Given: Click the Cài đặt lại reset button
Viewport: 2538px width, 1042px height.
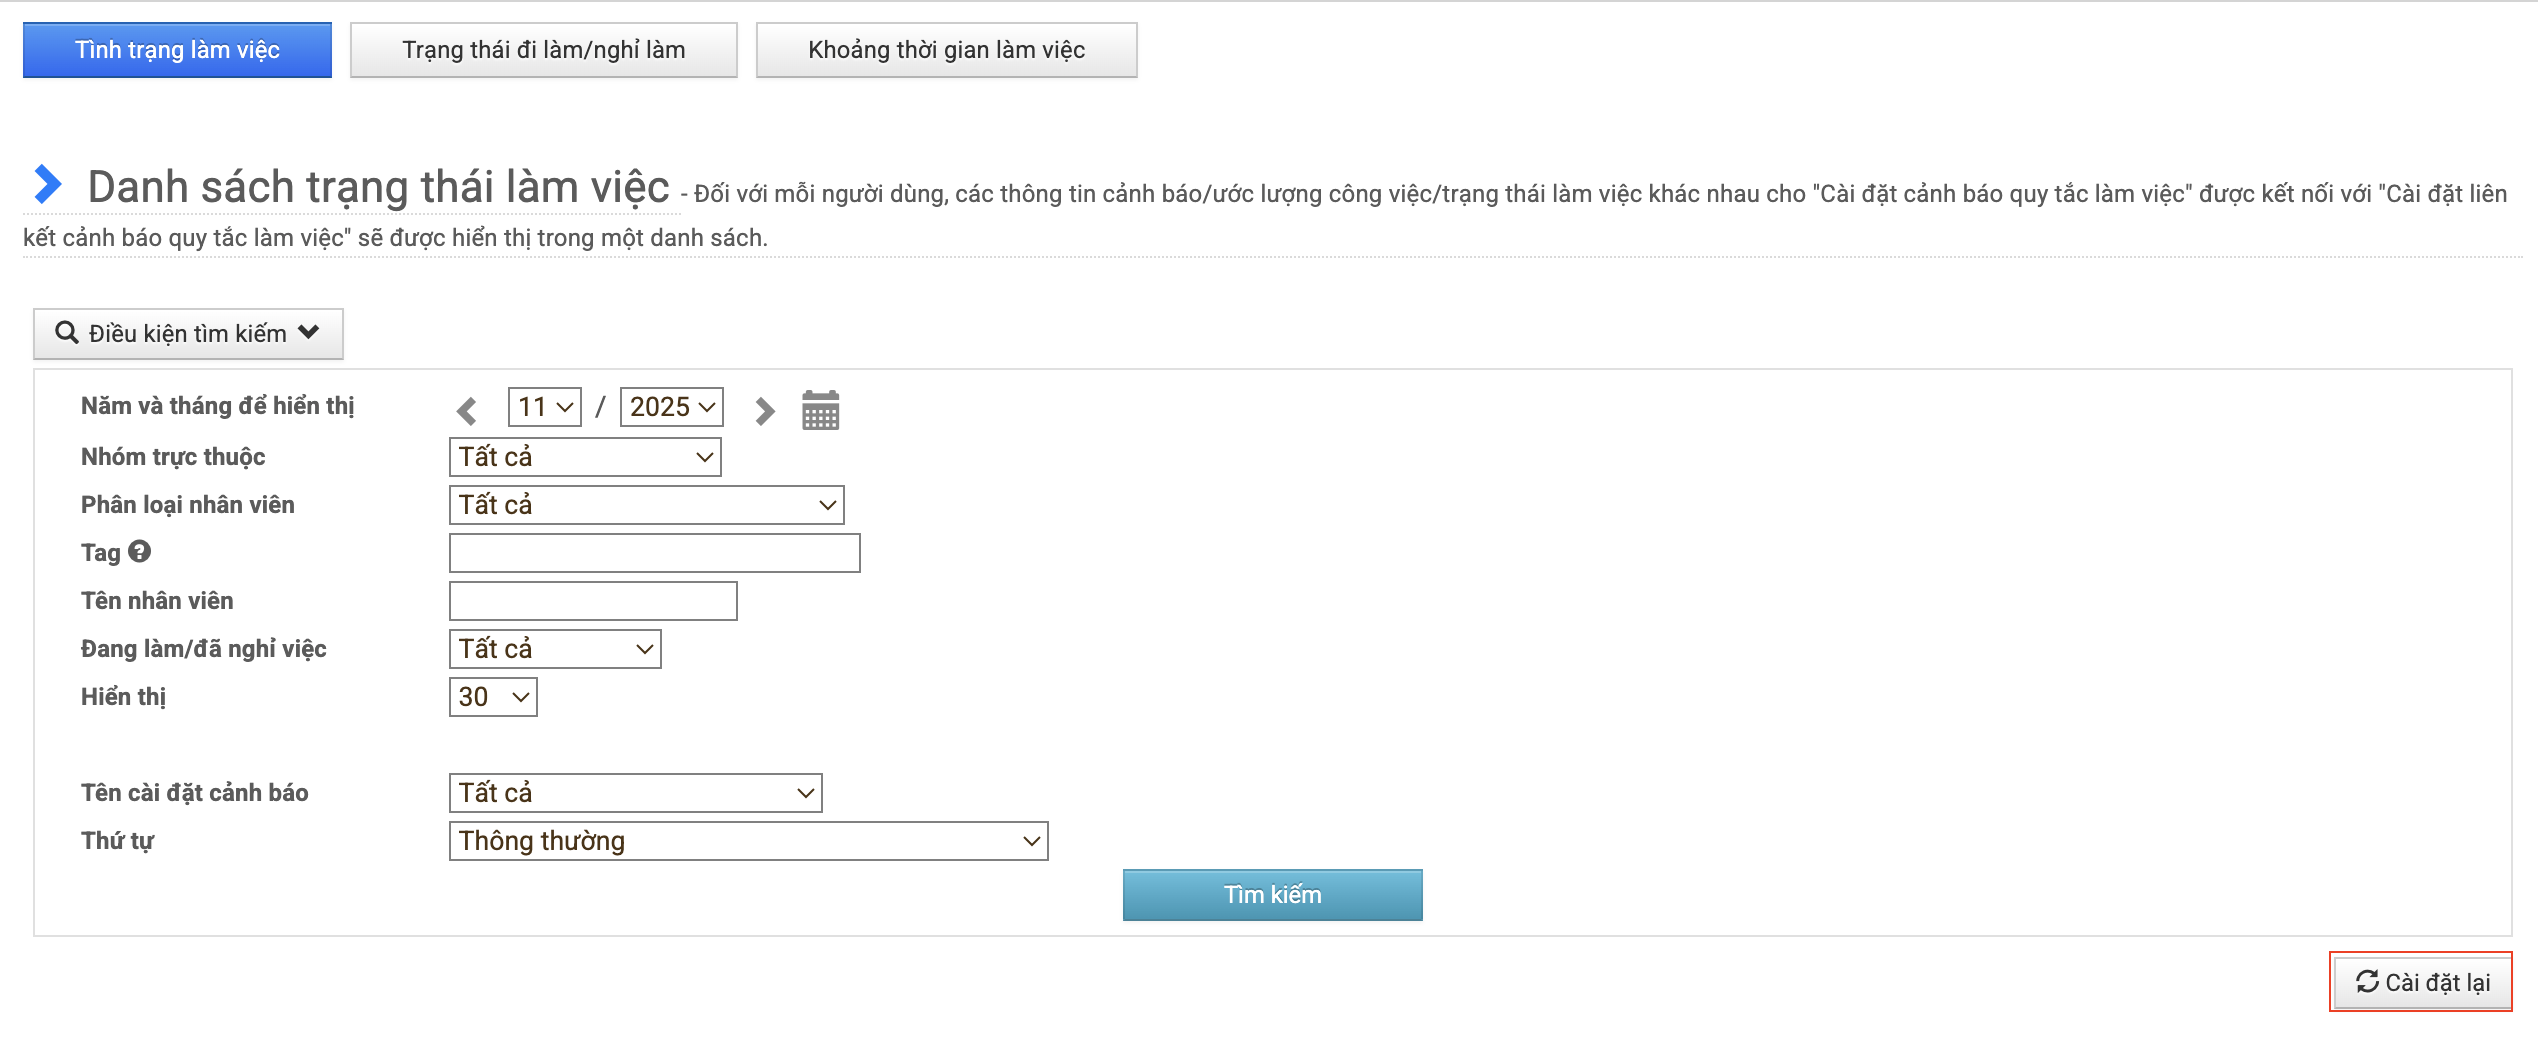Looking at the screenshot, I should [x=2421, y=982].
